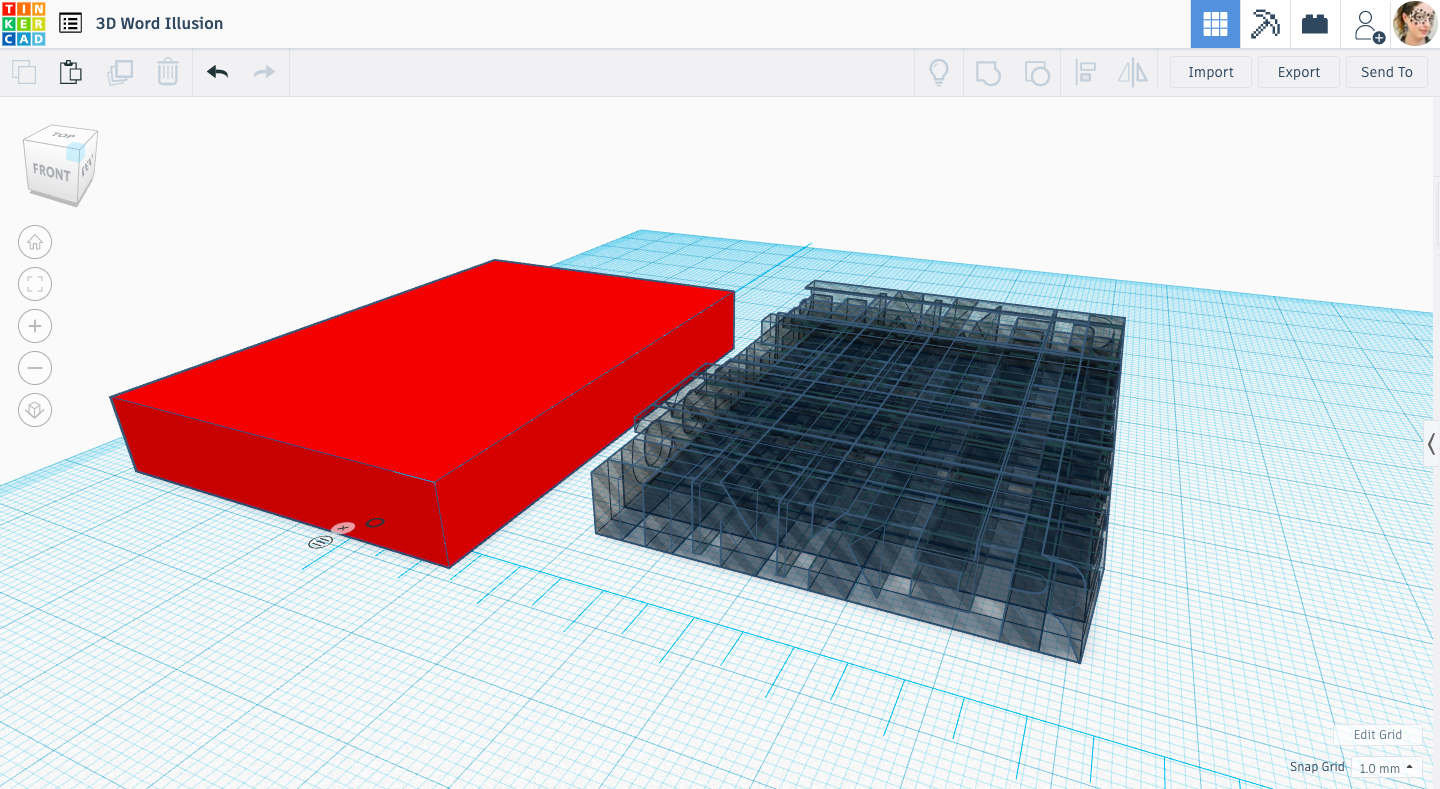Screen dimensions: 1440x789
Task: Expand the collapsed shapes panel arrow
Action: (x=1431, y=443)
